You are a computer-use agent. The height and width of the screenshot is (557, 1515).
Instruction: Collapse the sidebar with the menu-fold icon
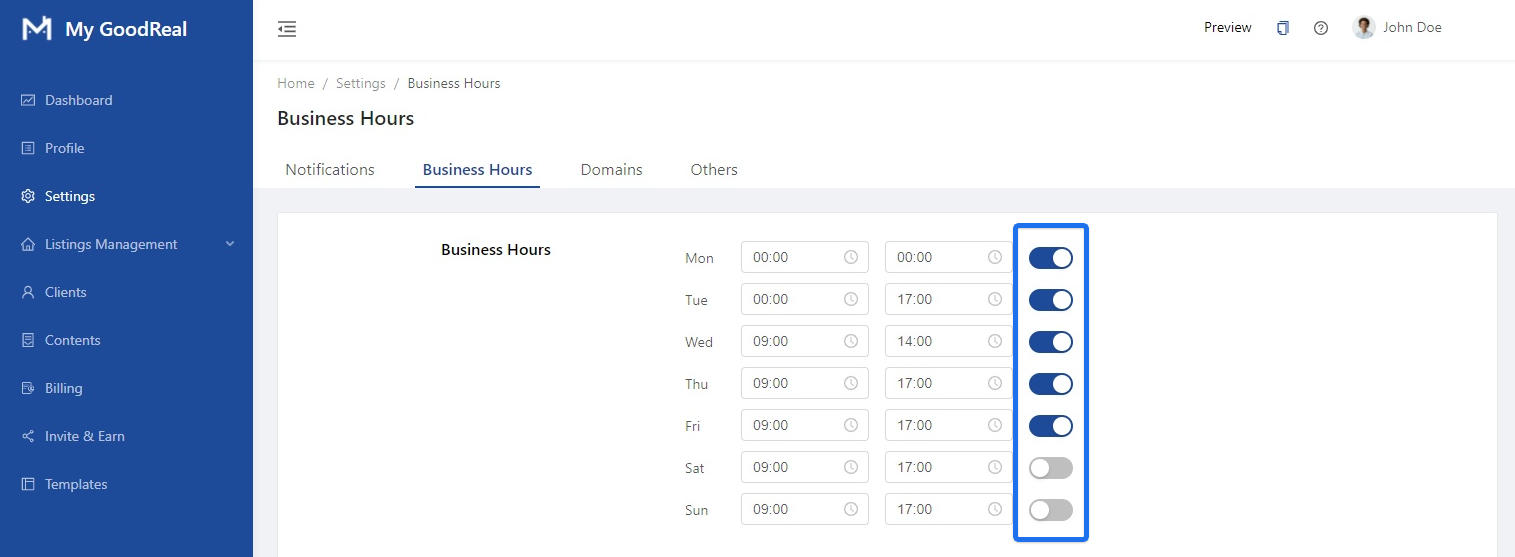[x=287, y=29]
